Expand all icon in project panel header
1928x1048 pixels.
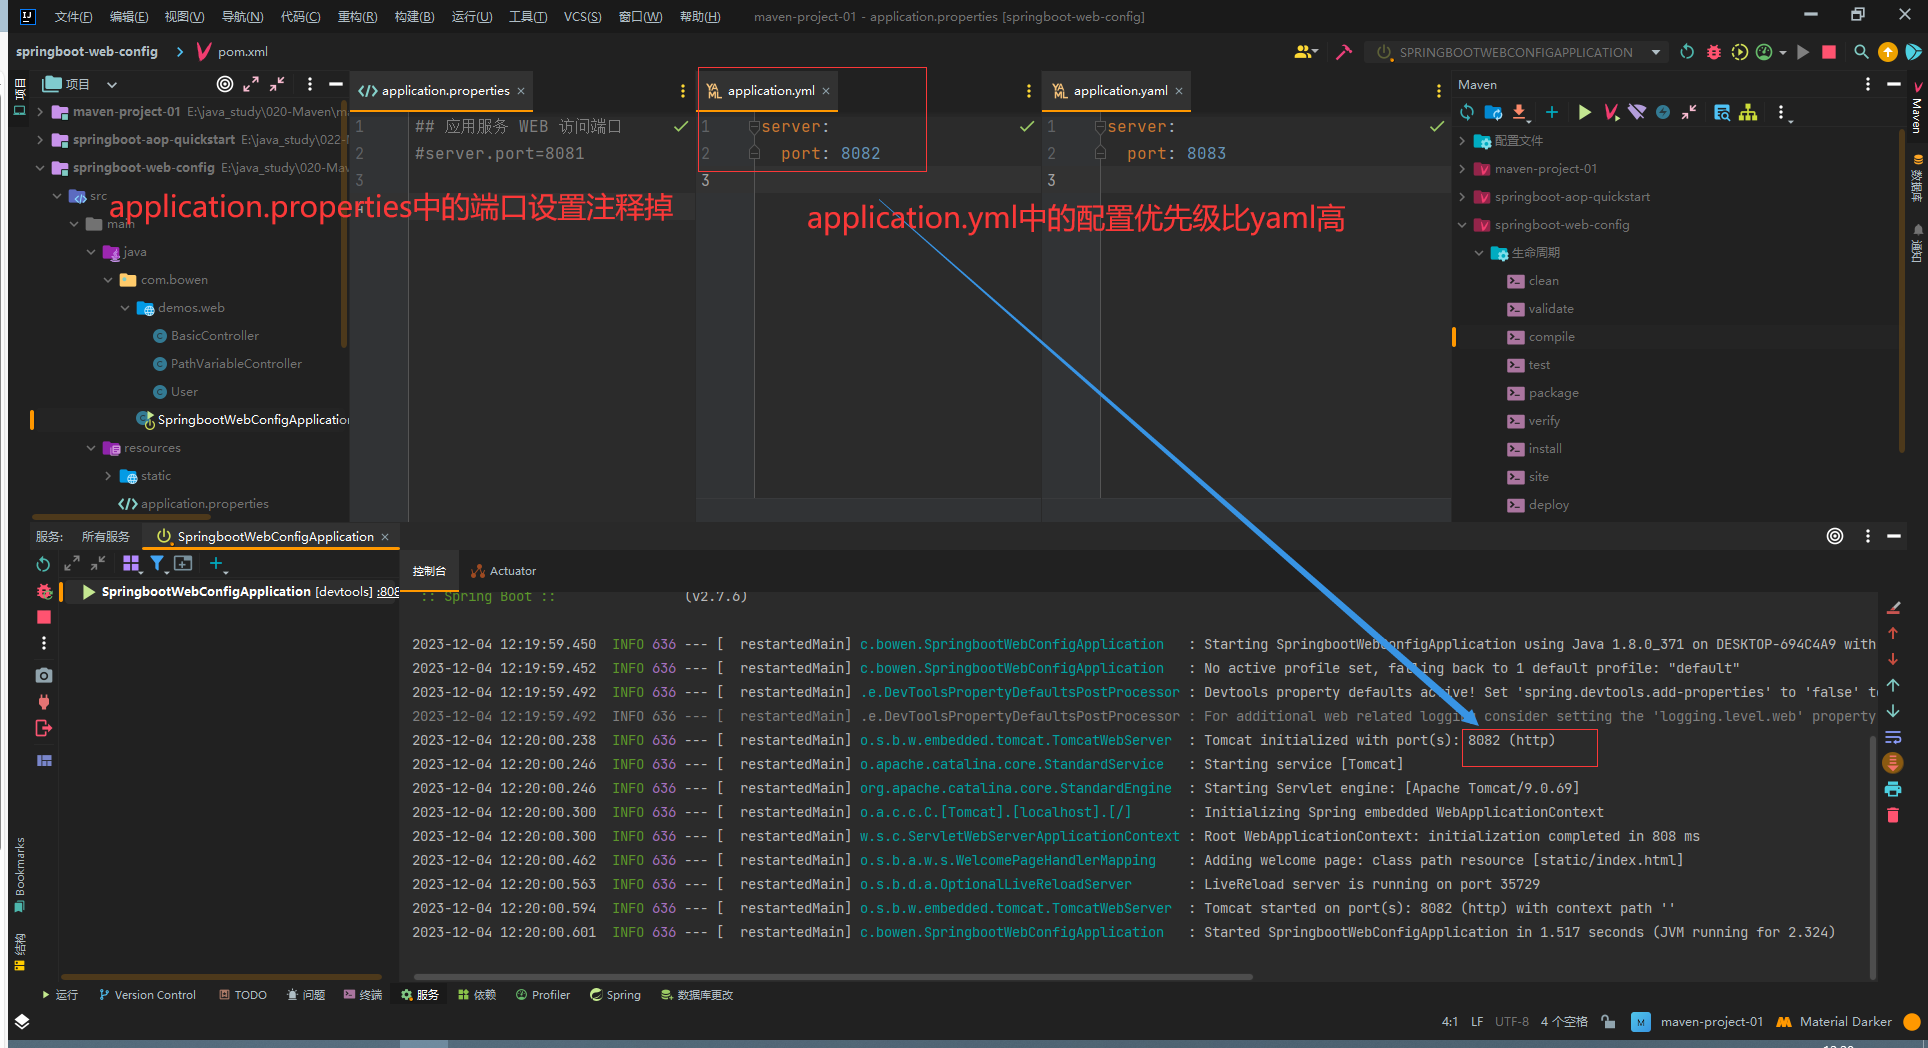coord(251,84)
